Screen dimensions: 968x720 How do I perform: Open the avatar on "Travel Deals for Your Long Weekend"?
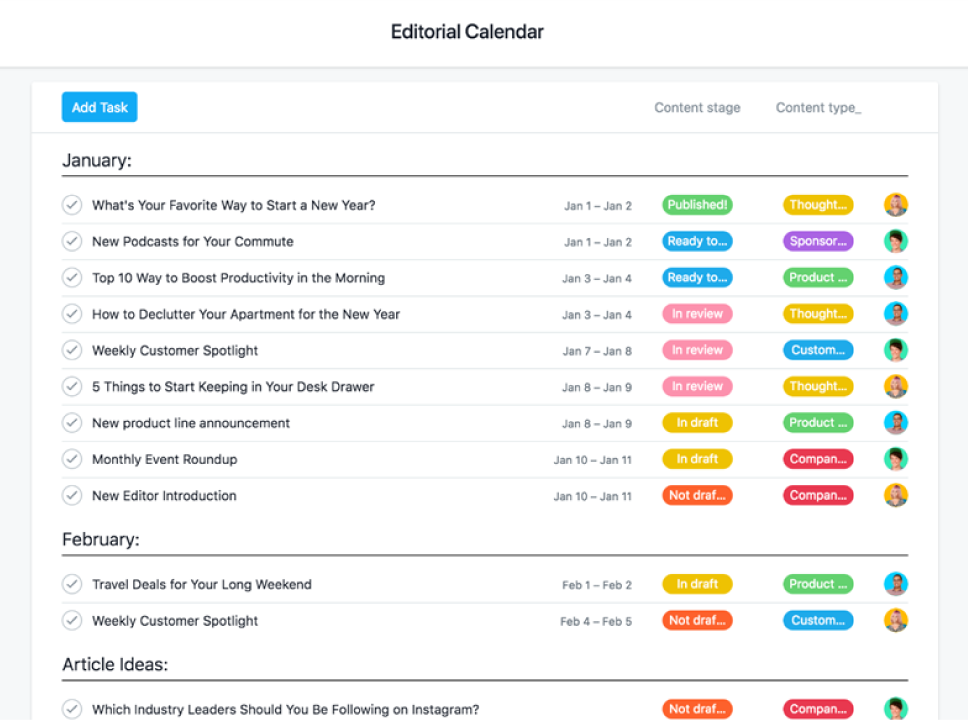click(x=895, y=584)
